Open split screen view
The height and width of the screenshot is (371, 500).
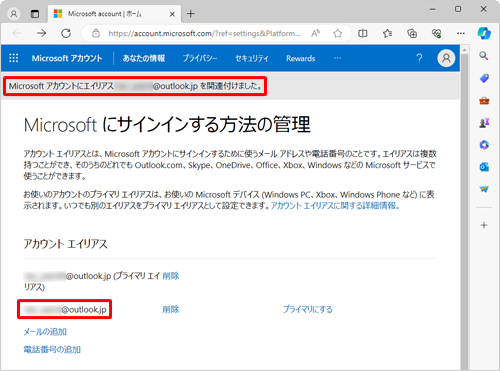pos(363,33)
